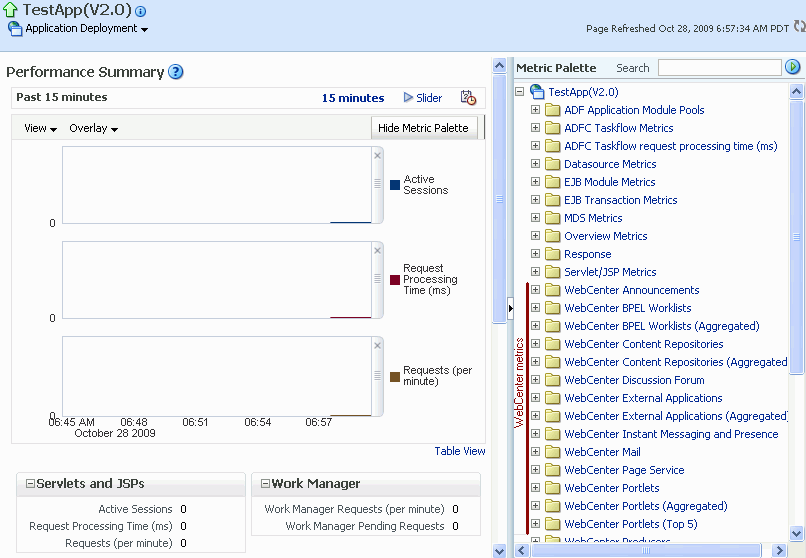The image size is (806, 558).
Task: Click the info icon next to TestApp(V2.0)
Action: (x=140, y=11)
